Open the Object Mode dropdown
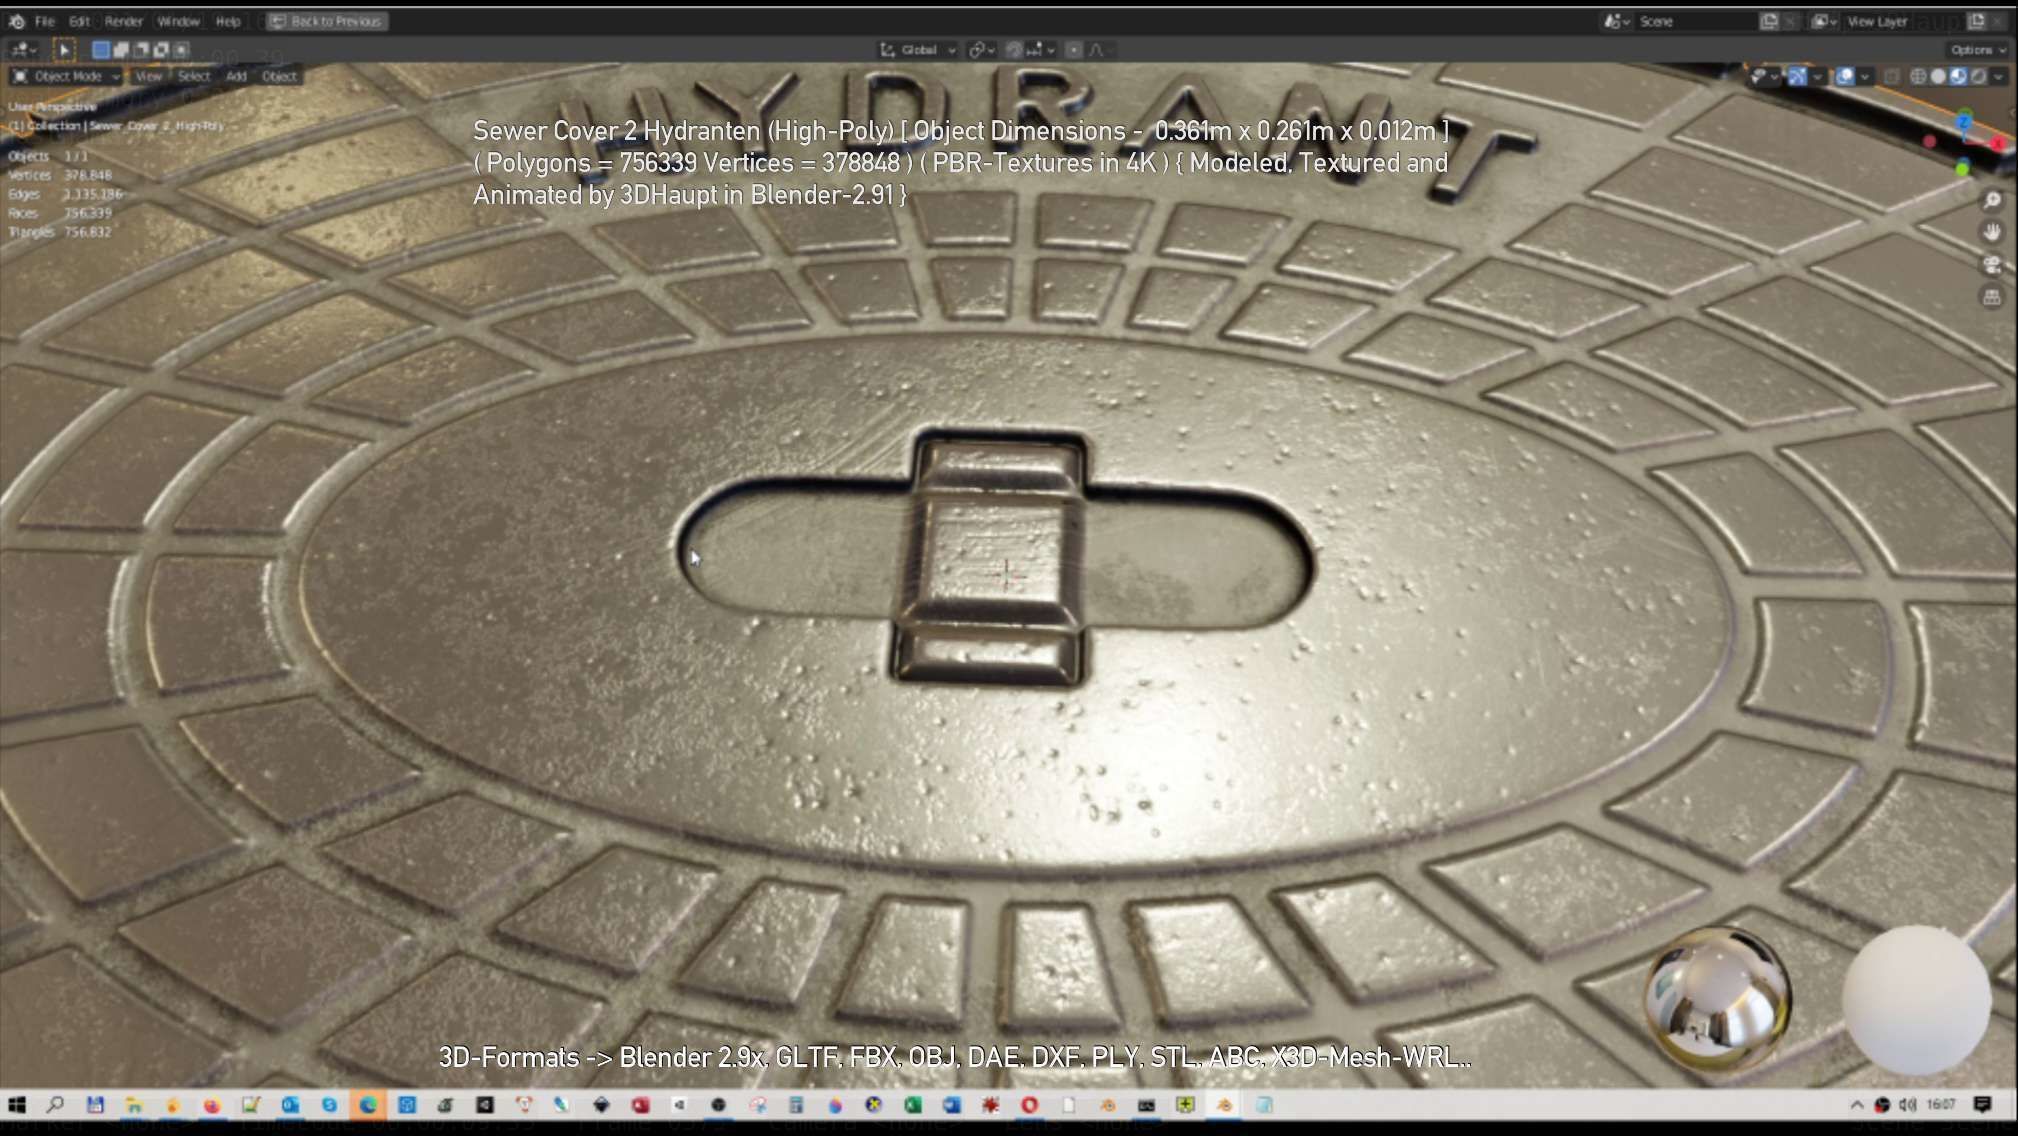This screenshot has width=2018, height=1136. 67,76
